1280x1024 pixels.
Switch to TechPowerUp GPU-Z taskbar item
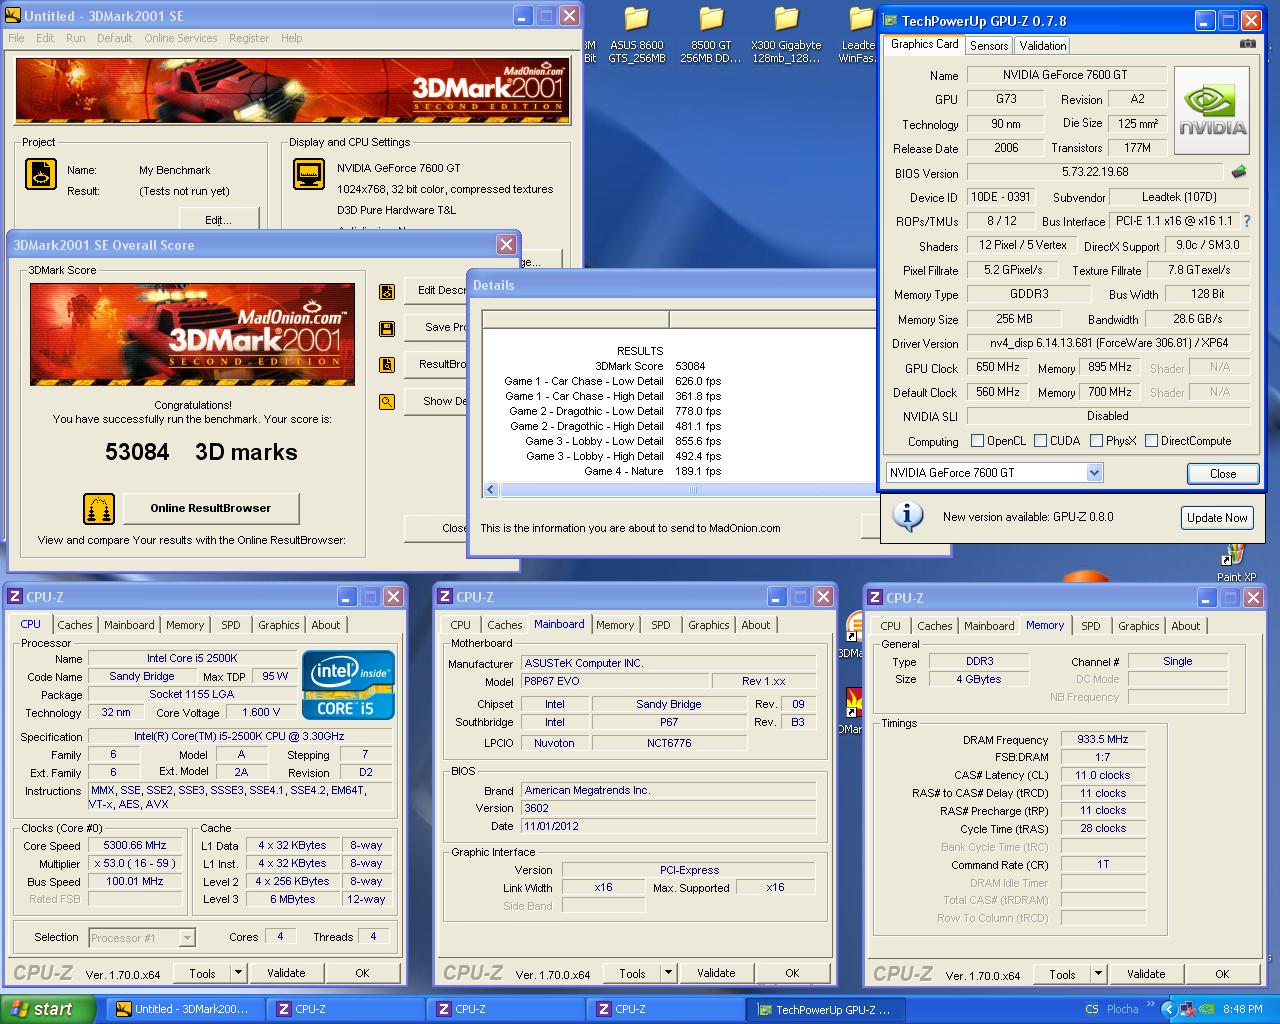click(826, 1009)
